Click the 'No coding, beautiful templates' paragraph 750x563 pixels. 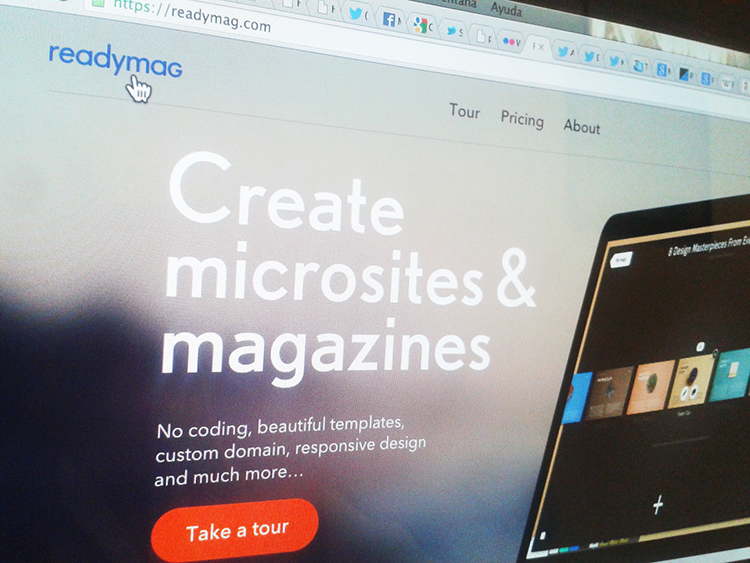coord(290,450)
